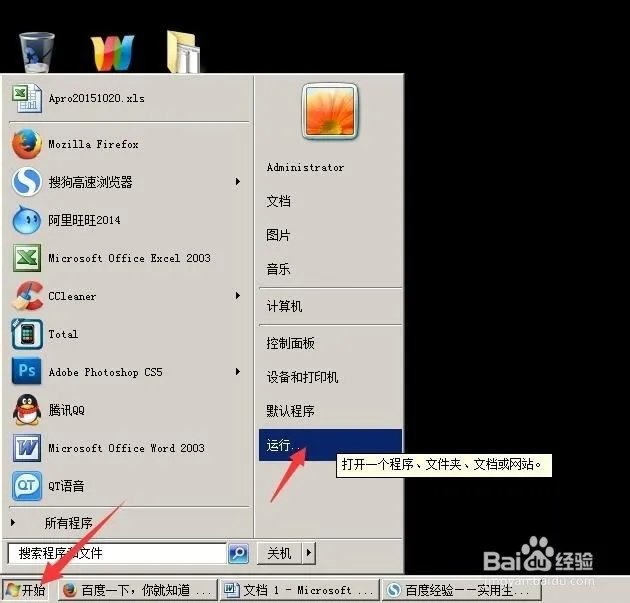Open 图片 in the right pane
The image size is (630, 603).
(278, 235)
